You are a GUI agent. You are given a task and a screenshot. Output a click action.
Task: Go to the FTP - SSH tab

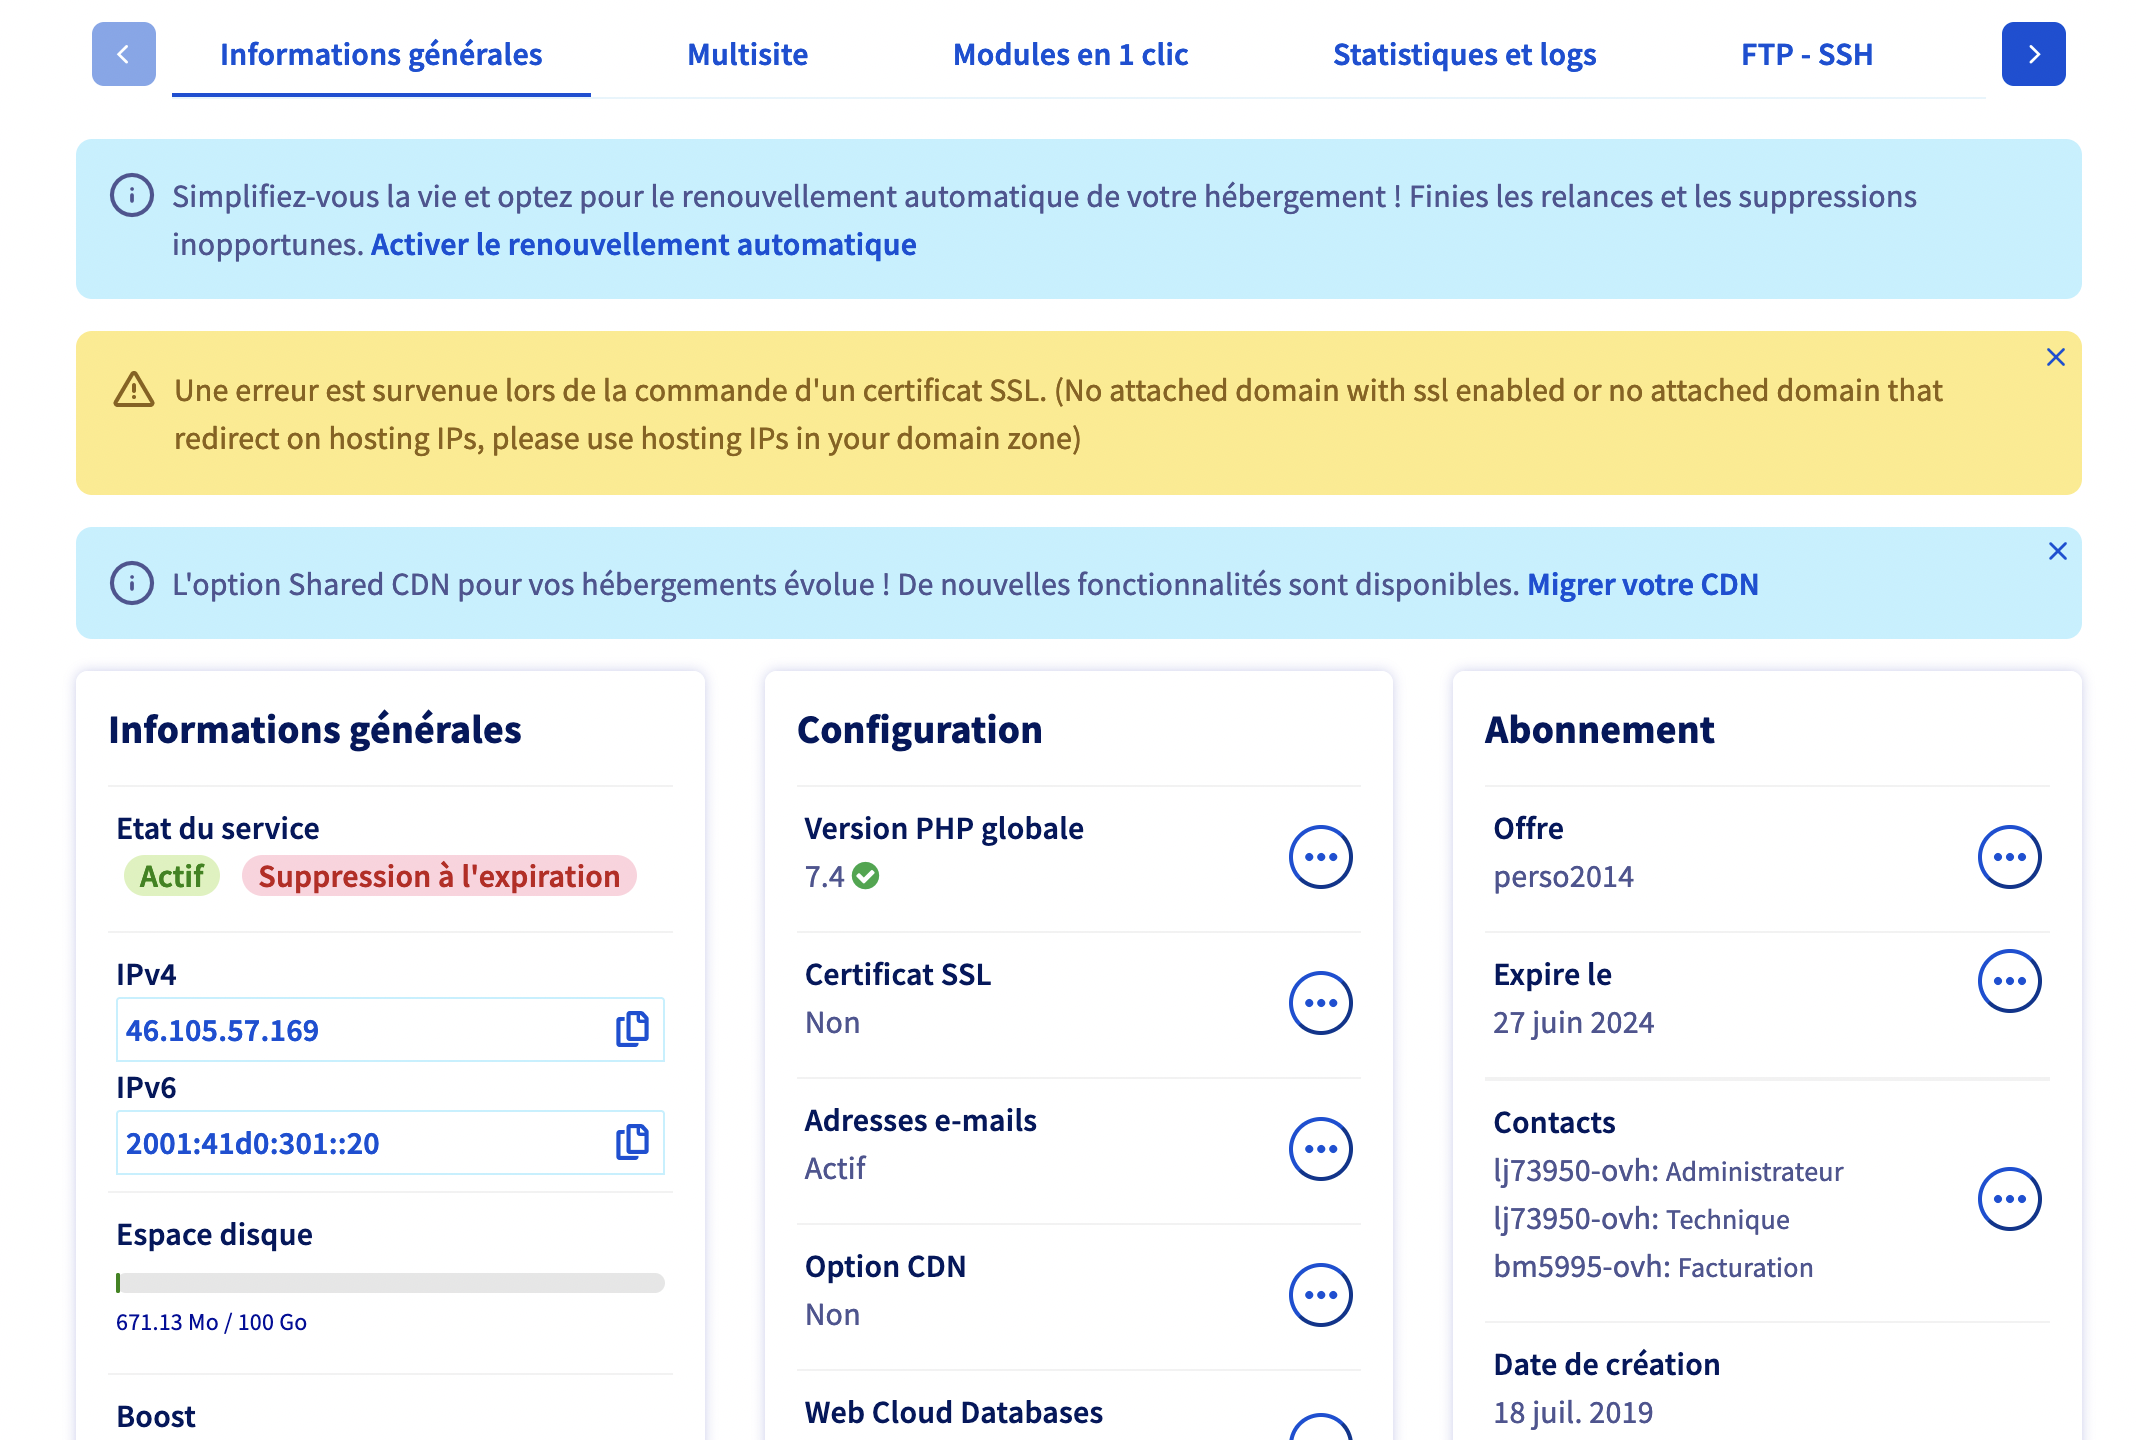click(x=1806, y=55)
